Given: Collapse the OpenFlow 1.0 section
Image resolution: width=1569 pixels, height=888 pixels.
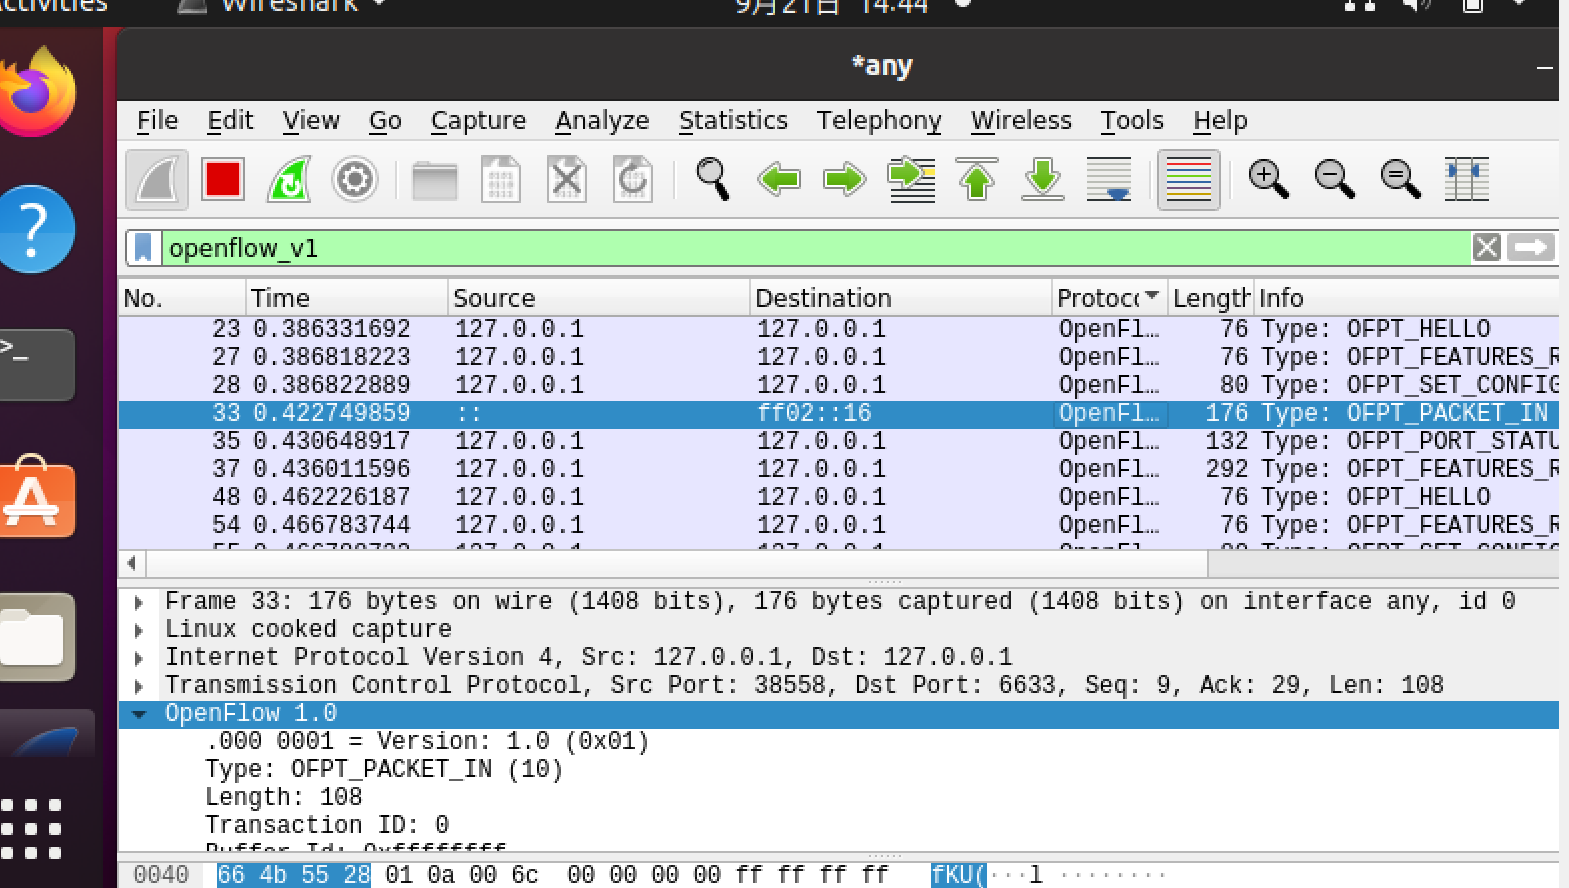Looking at the screenshot, I should click(139, 714).
